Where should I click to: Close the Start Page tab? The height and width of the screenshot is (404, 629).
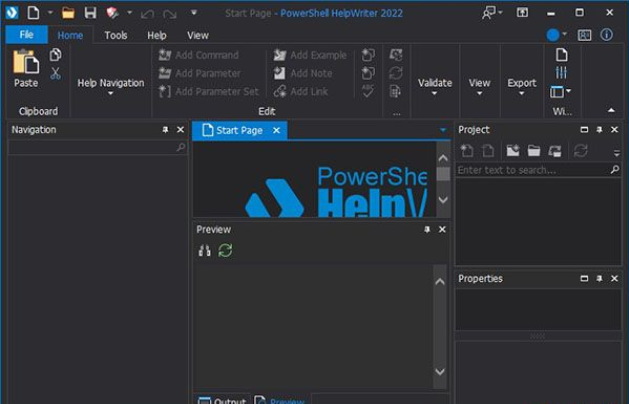click(277, 130)
